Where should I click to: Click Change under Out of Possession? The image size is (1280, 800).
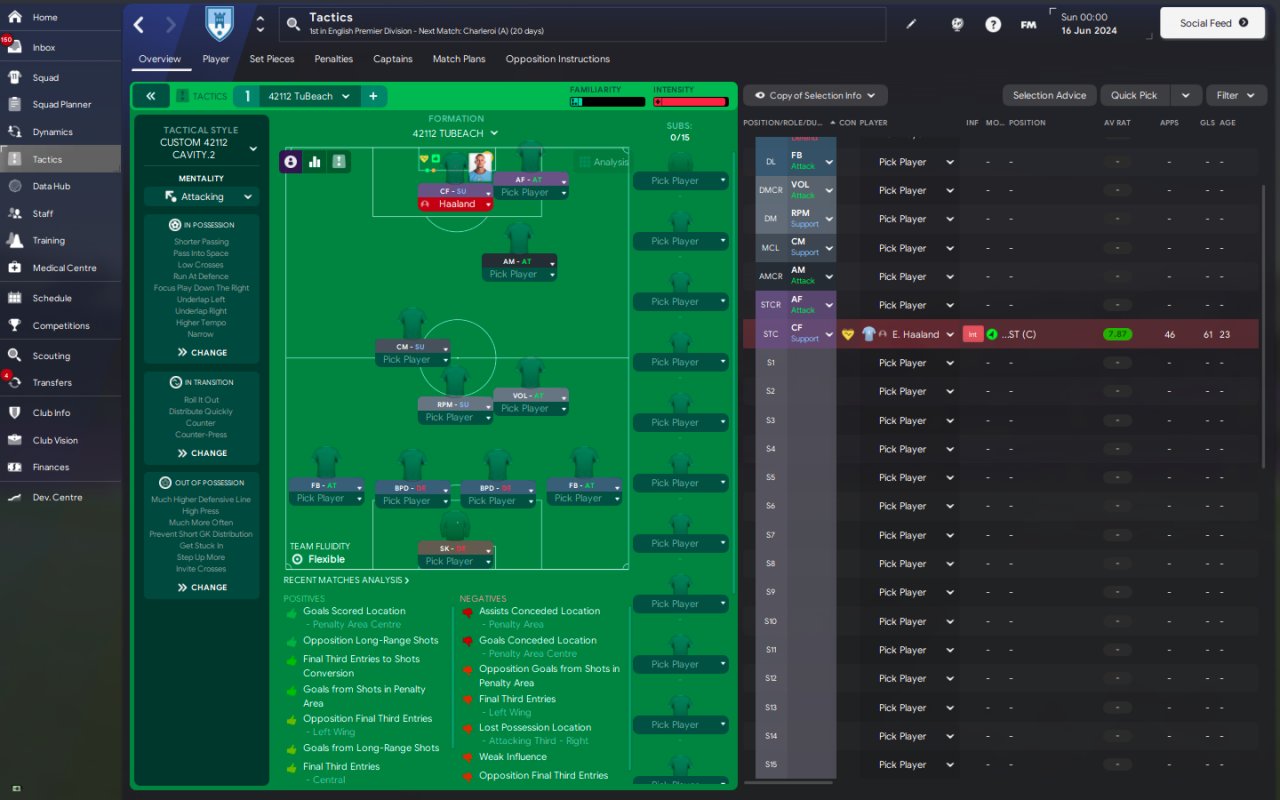[202, 587]
